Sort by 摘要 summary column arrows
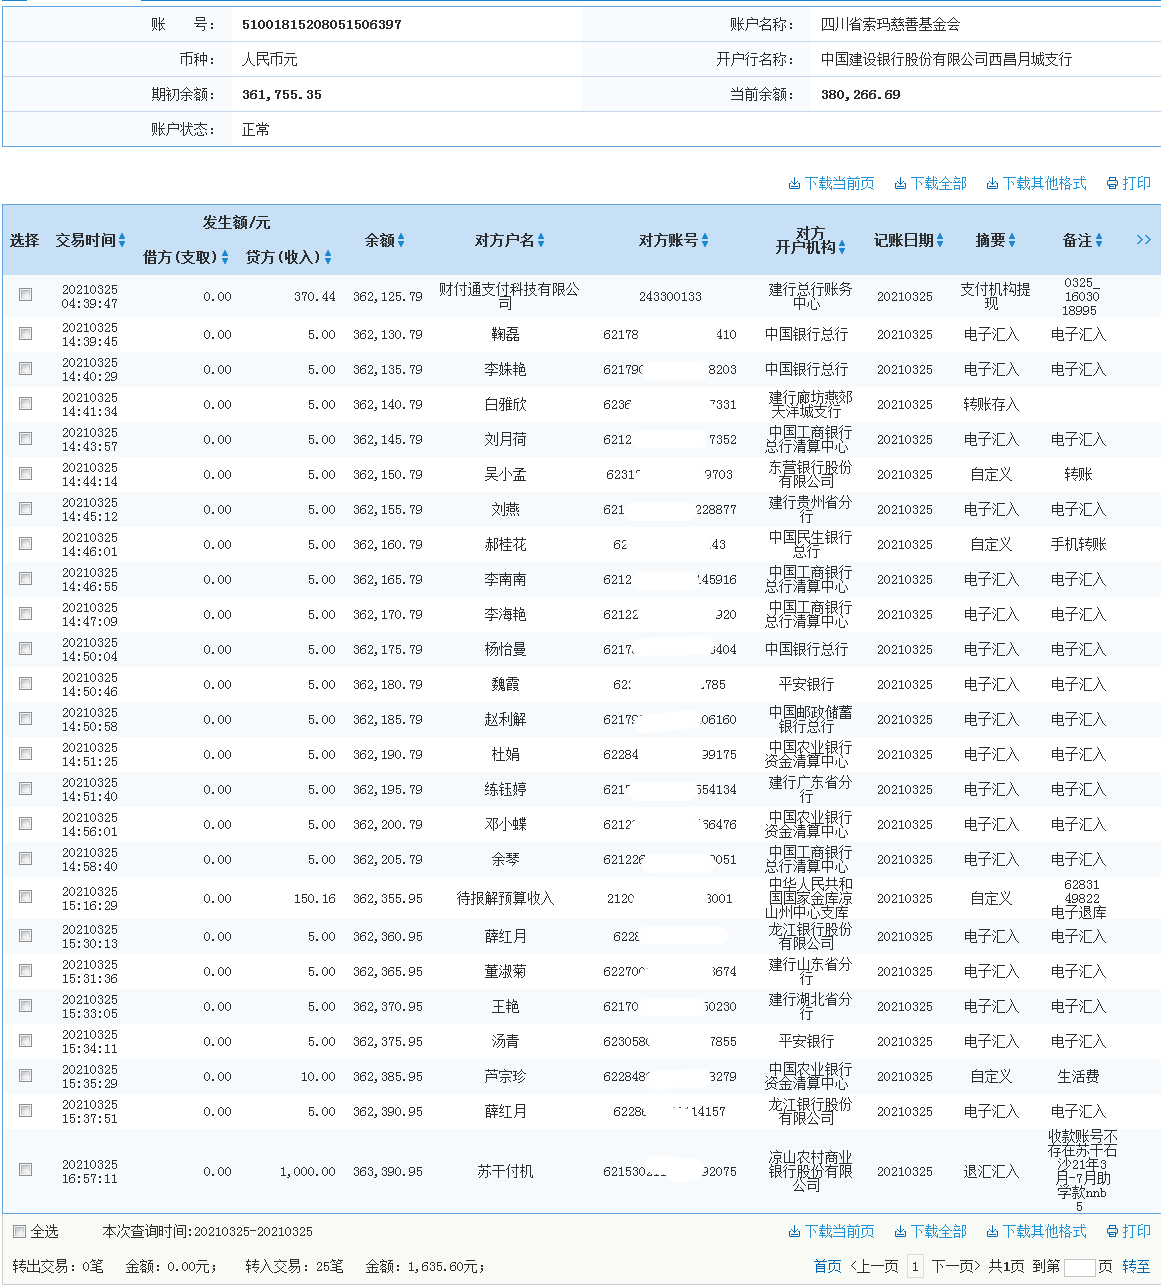The width and height of the screenshot is (1161, 1287). (1012, 241)
